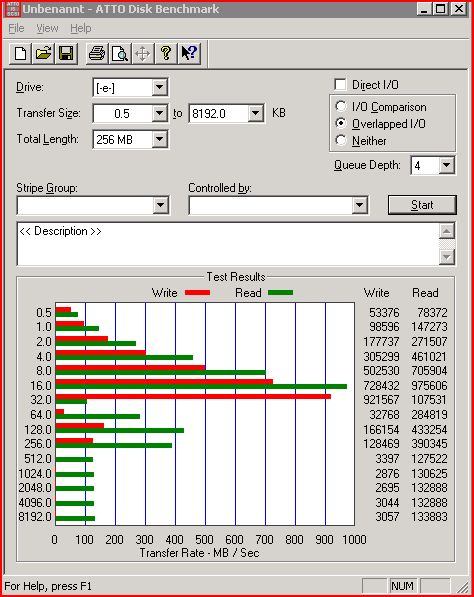This screenshot has width=474, height=597.
Task: Click the 512.0 row label in chart
Action: click(x=38, y=459)
